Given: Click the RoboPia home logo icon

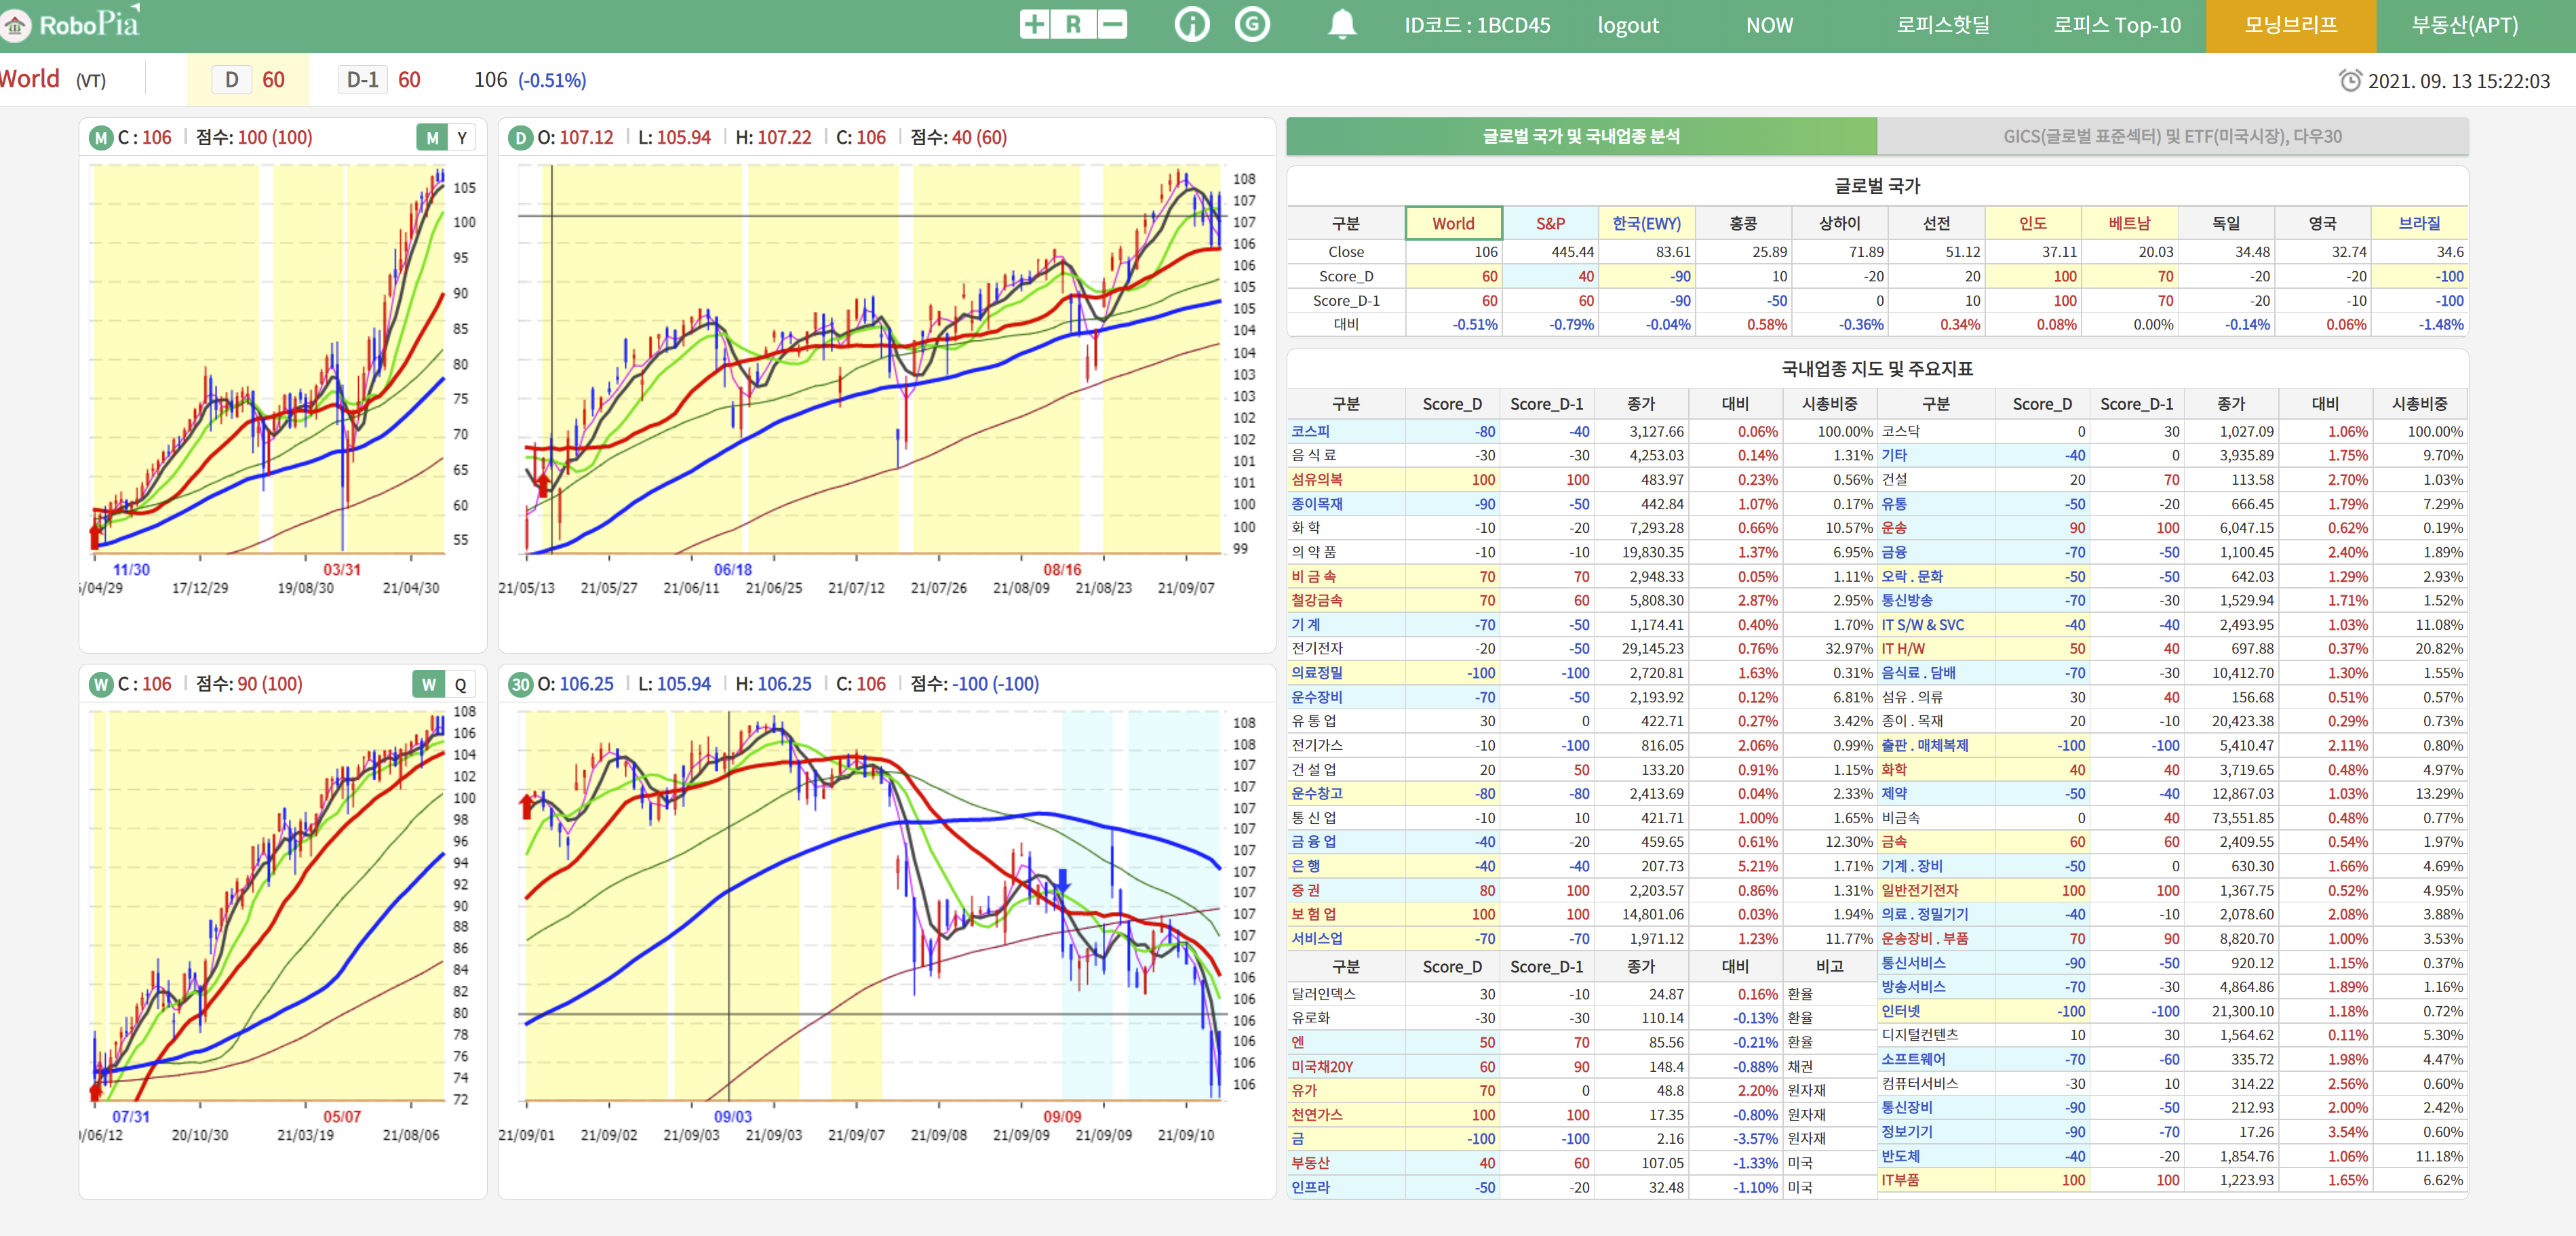Looking at the screenshot, I should [x=16, y=25].
